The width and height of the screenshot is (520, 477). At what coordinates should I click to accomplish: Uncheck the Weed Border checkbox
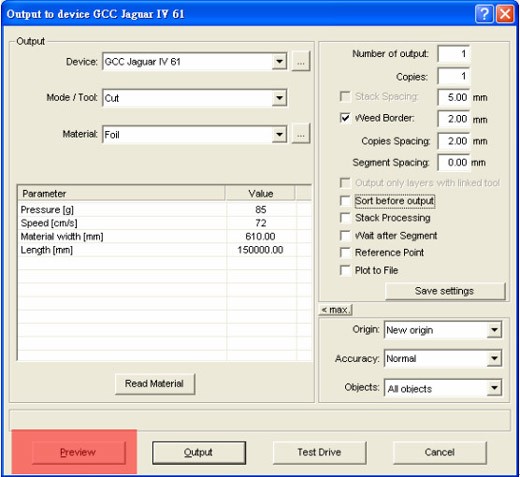tap(345, 118)
